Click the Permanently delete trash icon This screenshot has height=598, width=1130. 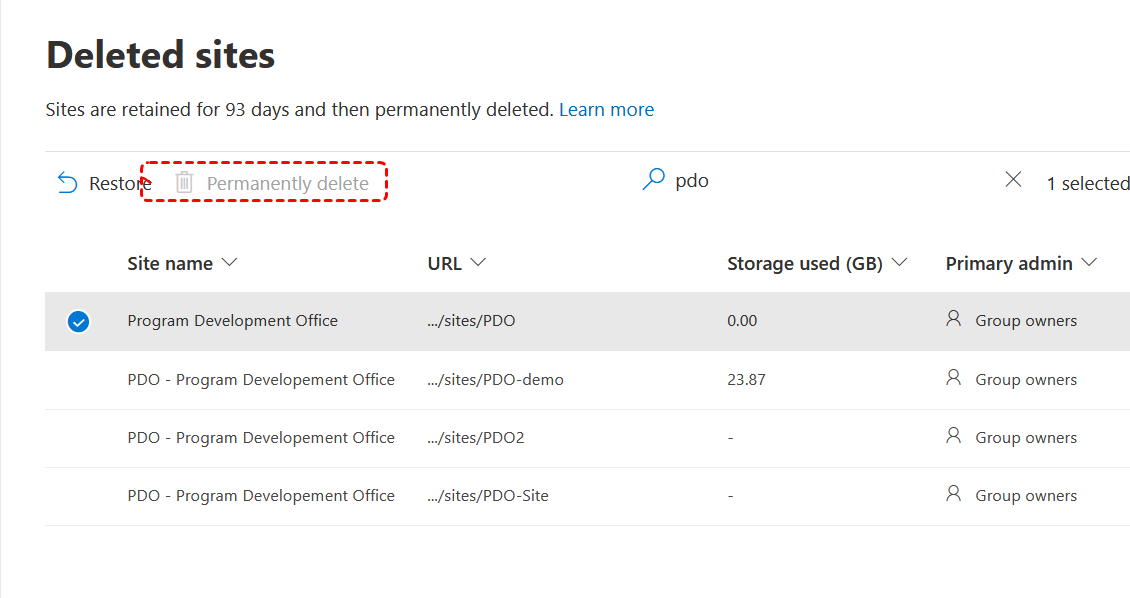(184, 183)
